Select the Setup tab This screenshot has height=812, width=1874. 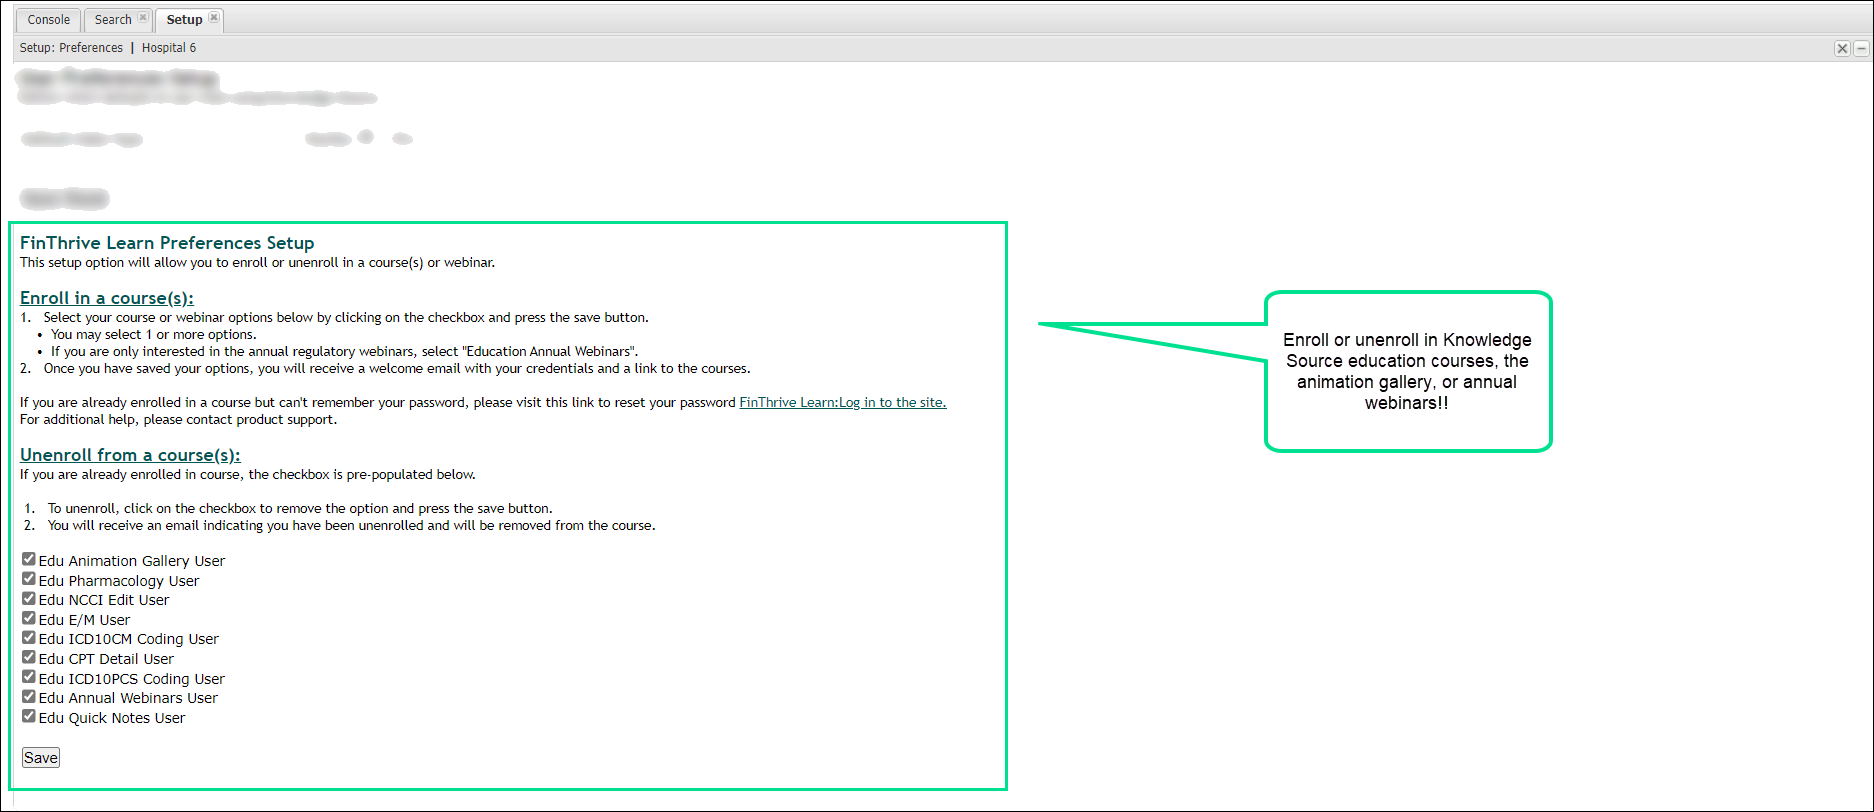coord(184,20)
